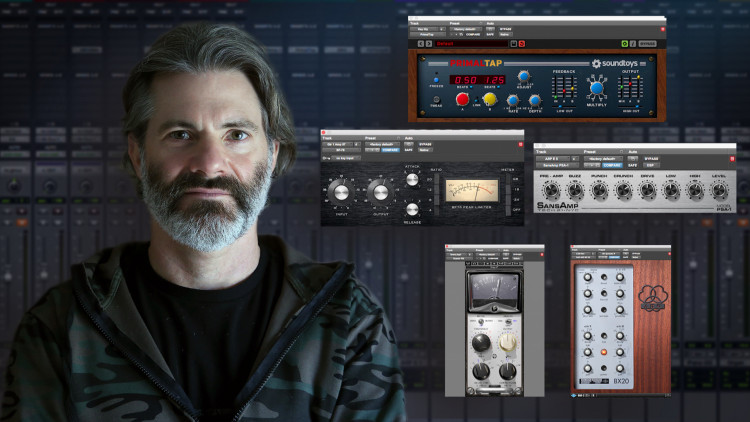The image size is (750, 422).
Task: Click the interlocked-rings logo on the BX20 panel
Action: click(652, 298)
